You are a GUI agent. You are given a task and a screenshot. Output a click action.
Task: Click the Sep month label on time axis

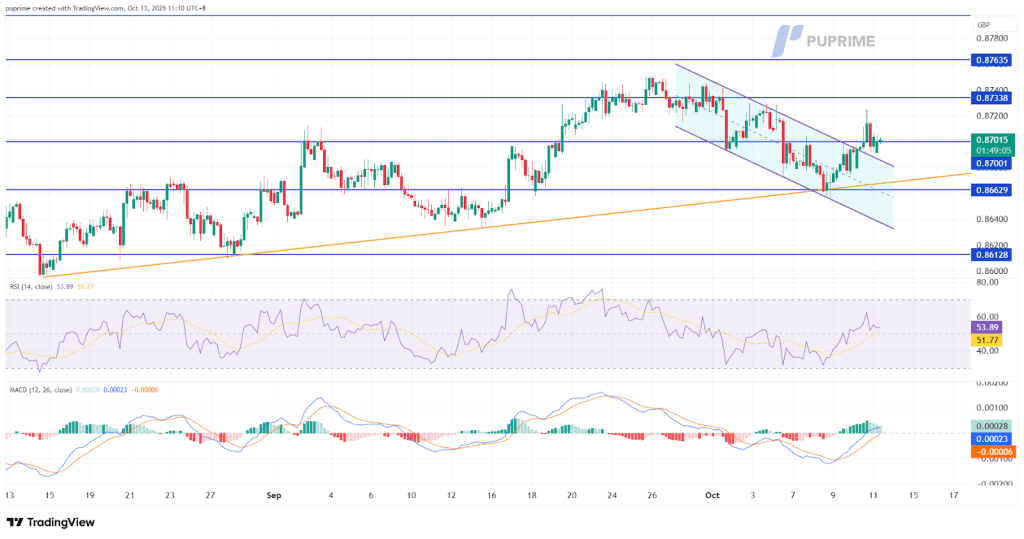[x=276, y=495]
